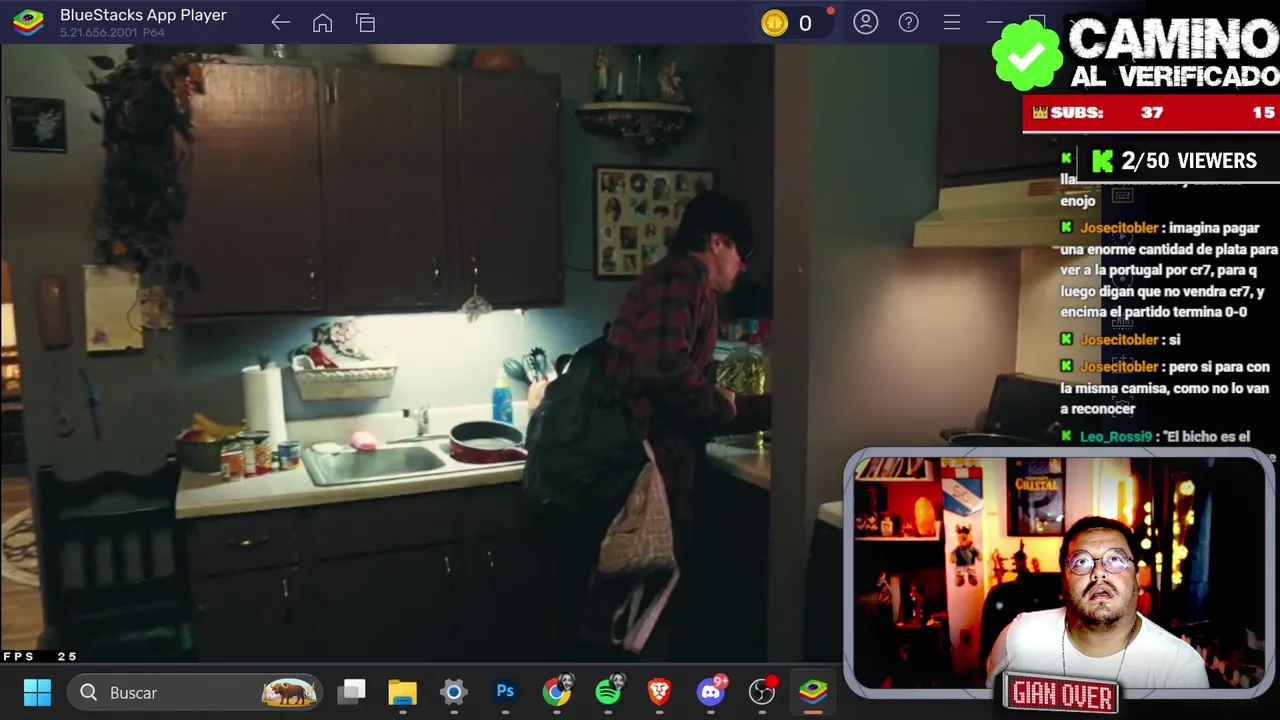Open File Explorer from taskbar

click(402, 692)
